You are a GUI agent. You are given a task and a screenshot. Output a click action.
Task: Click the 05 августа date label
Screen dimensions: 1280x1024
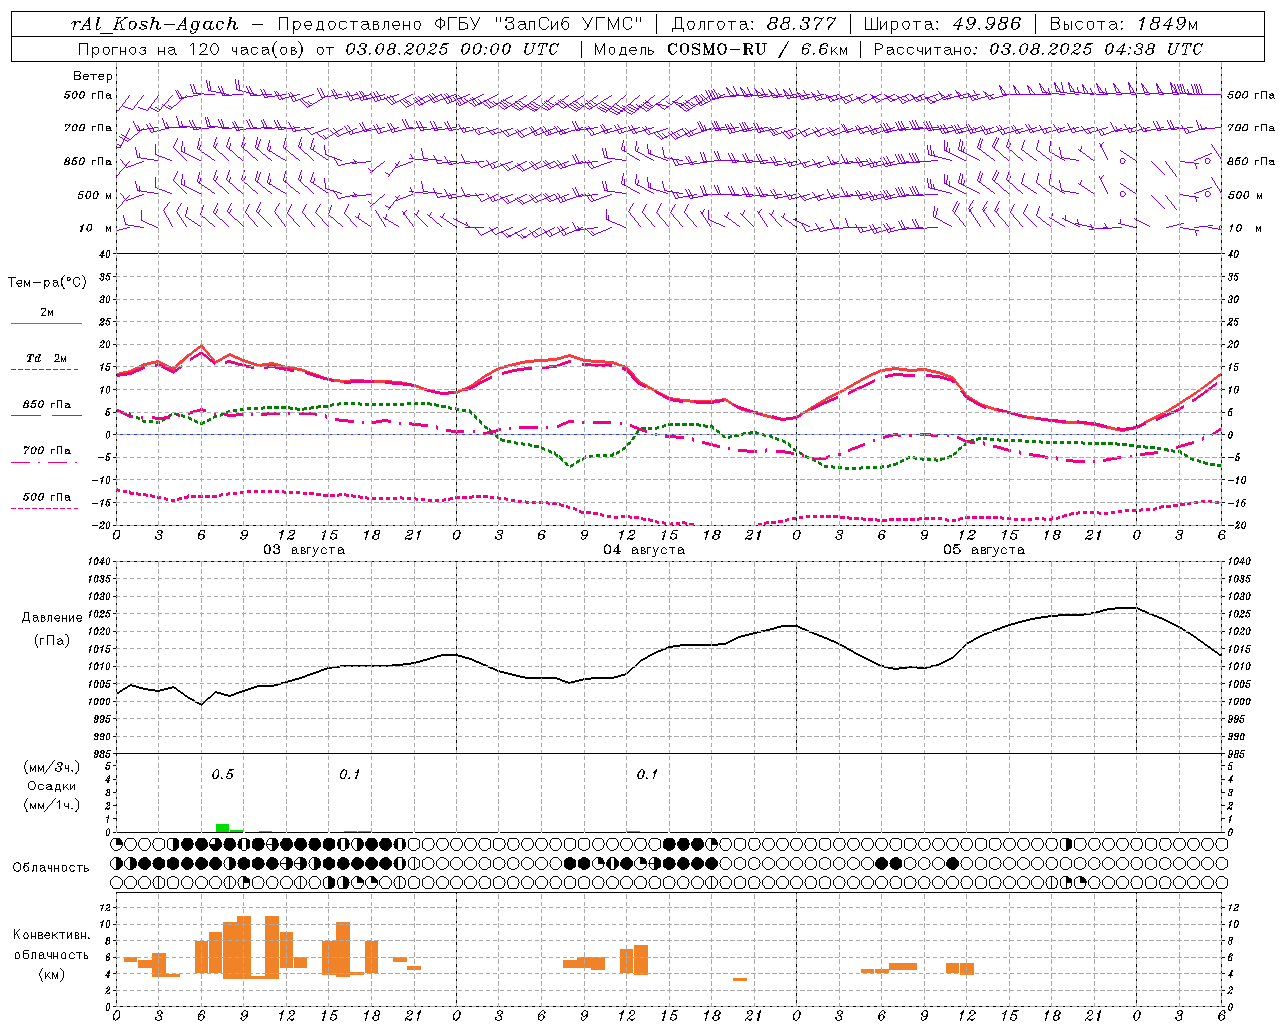tap(984, 550)
